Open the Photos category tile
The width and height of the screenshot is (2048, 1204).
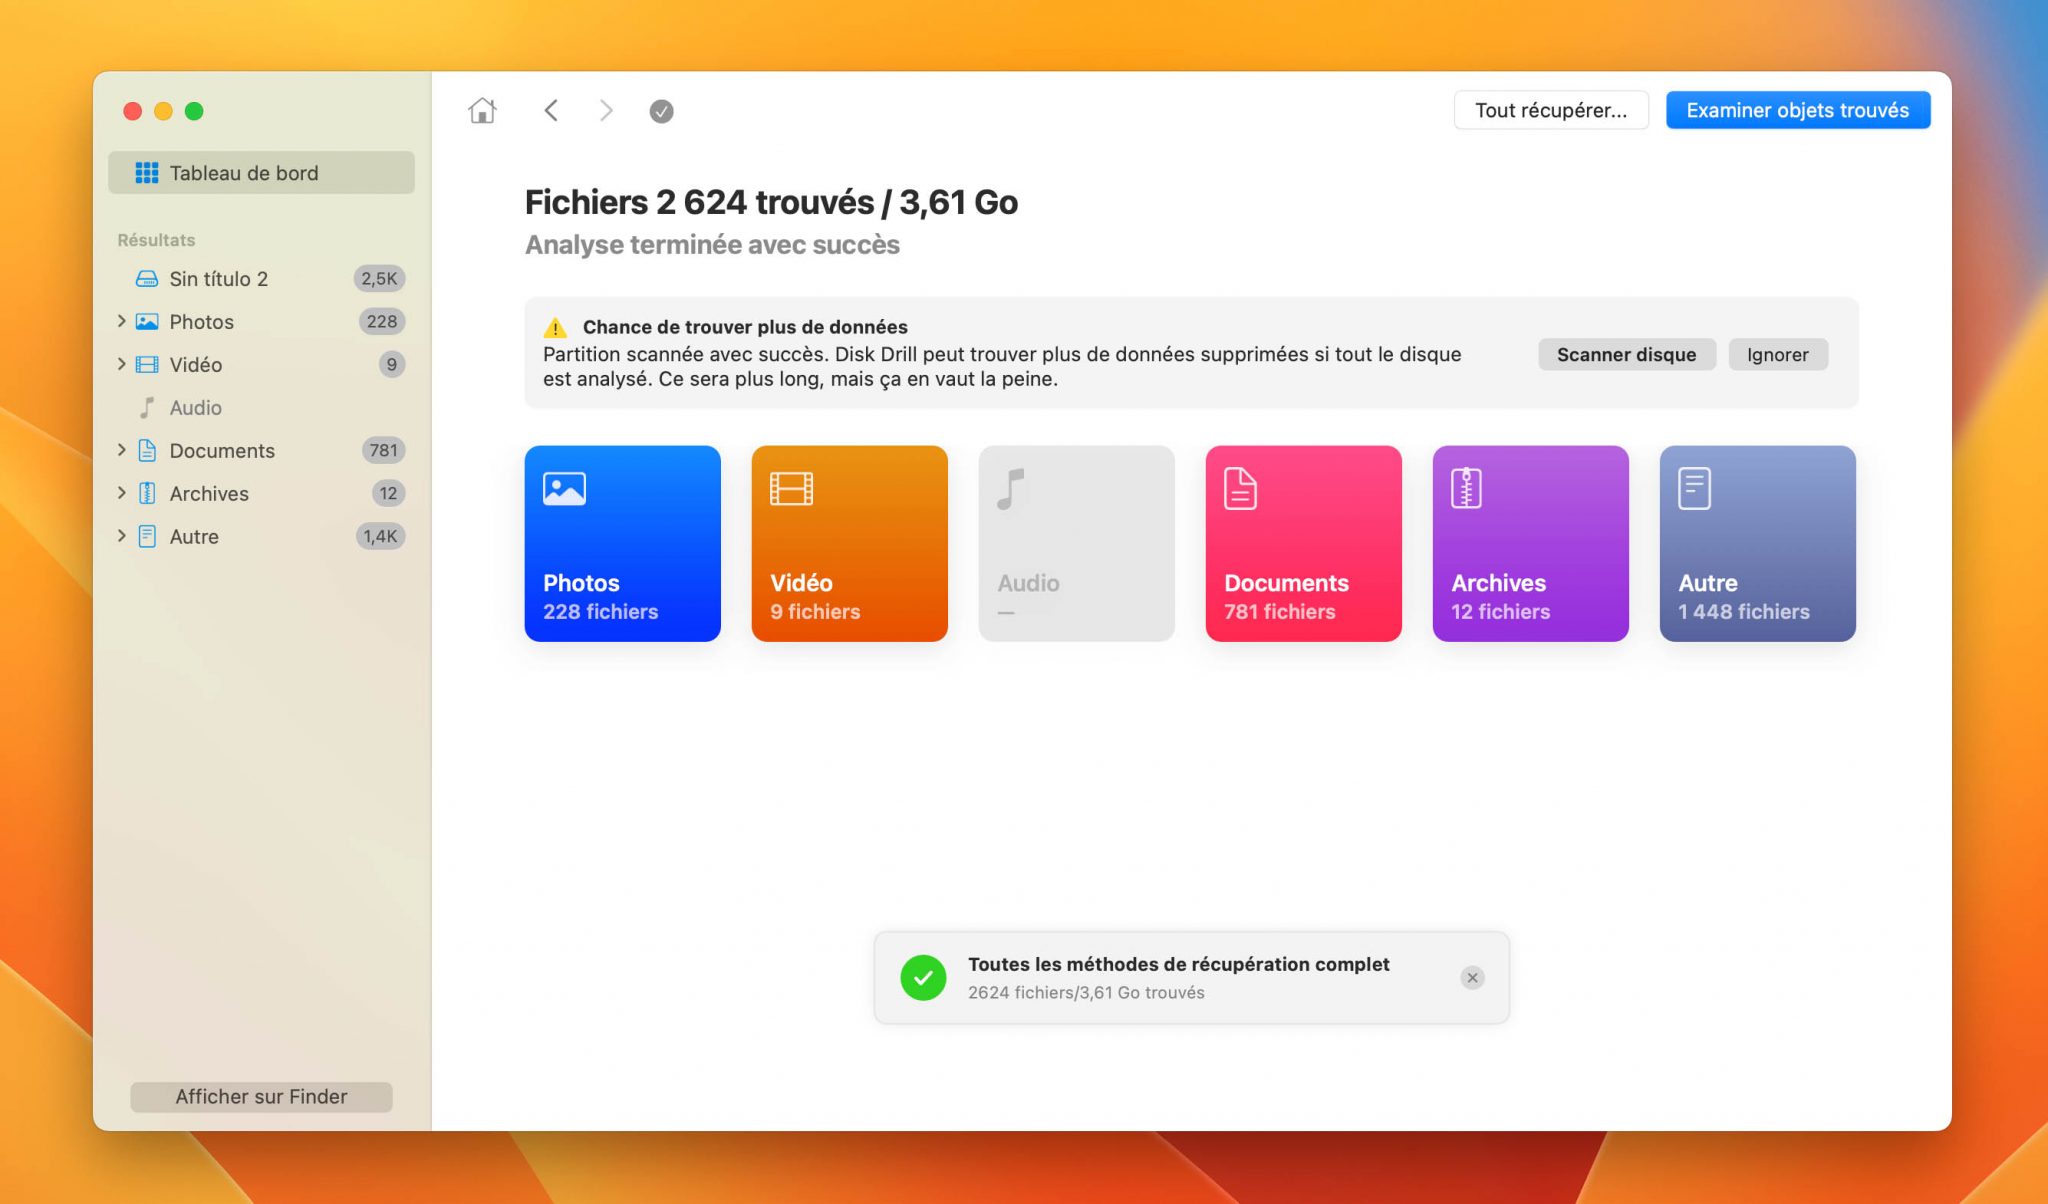[x=622, y=543]
